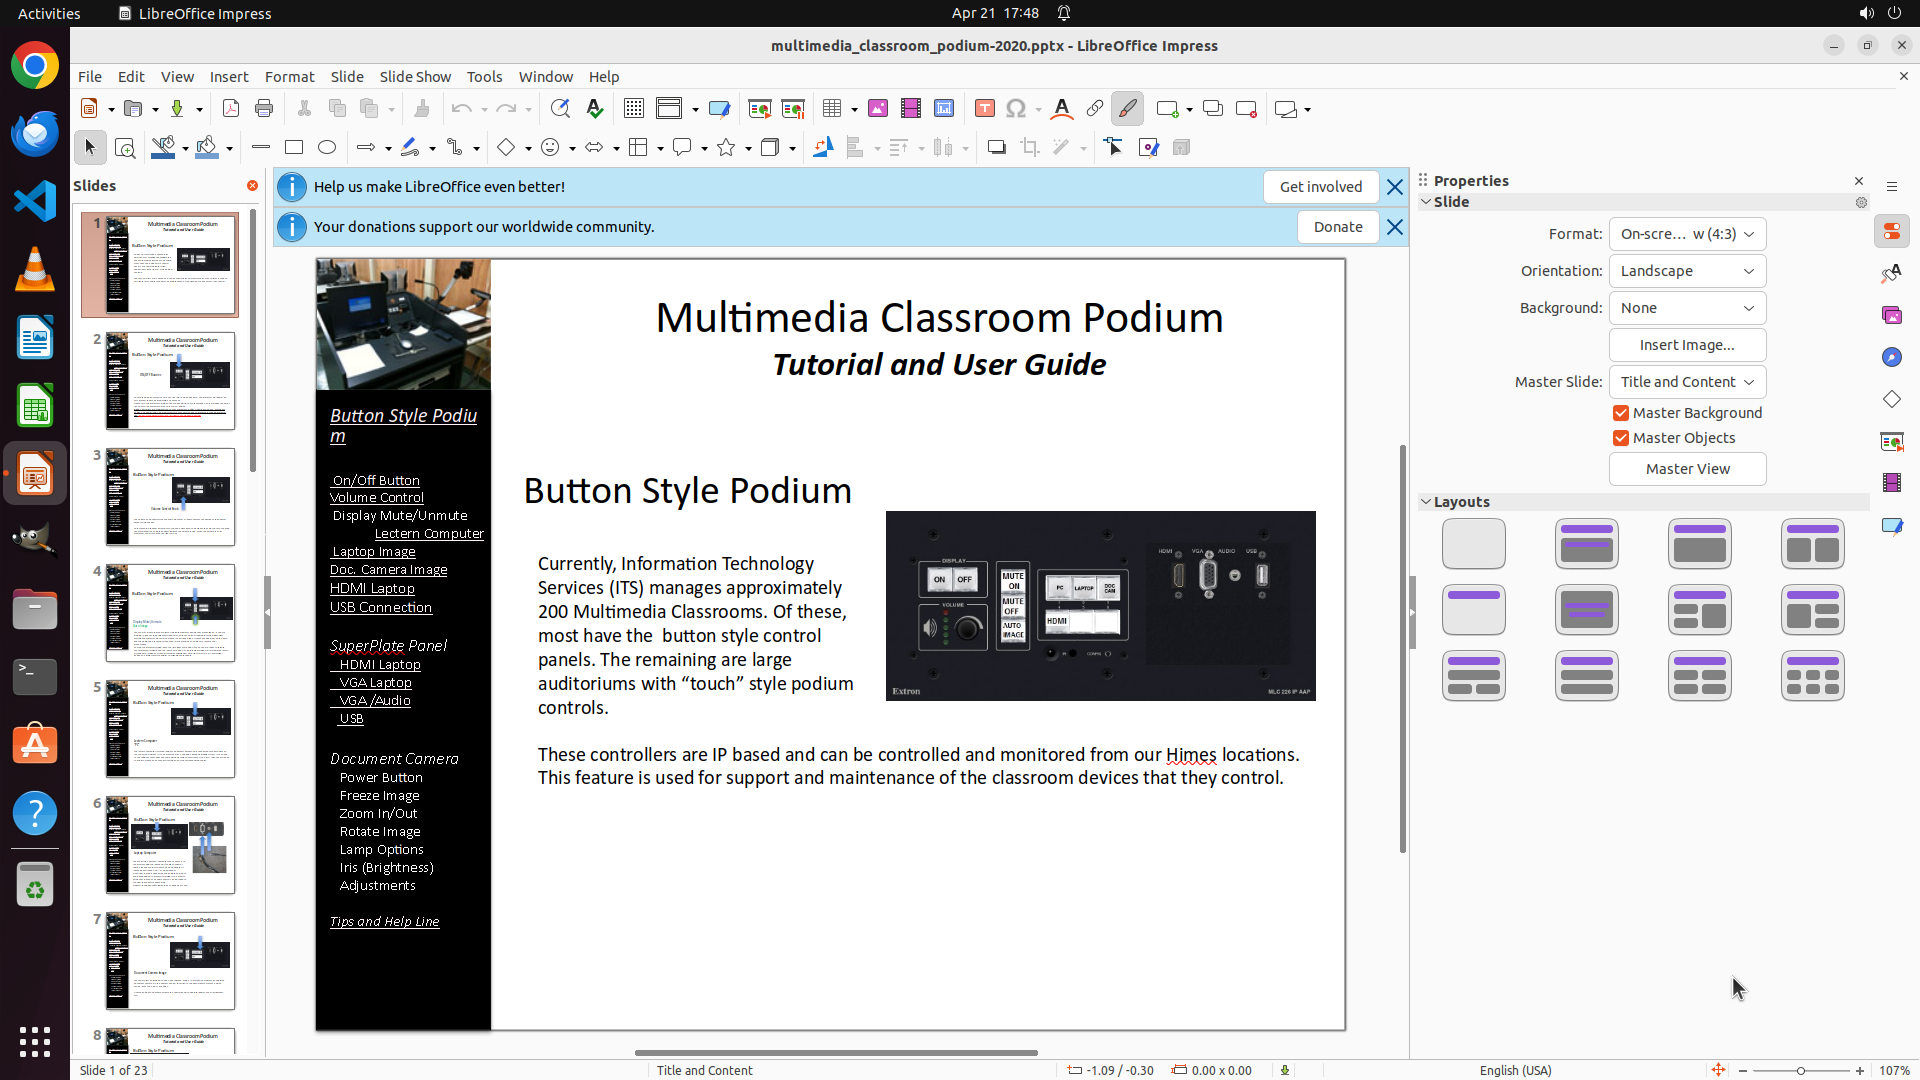Click the Insert Table toolbar icon
Image resolution: width=1920 pixels, height=1080 pixels.
point(832,109)
